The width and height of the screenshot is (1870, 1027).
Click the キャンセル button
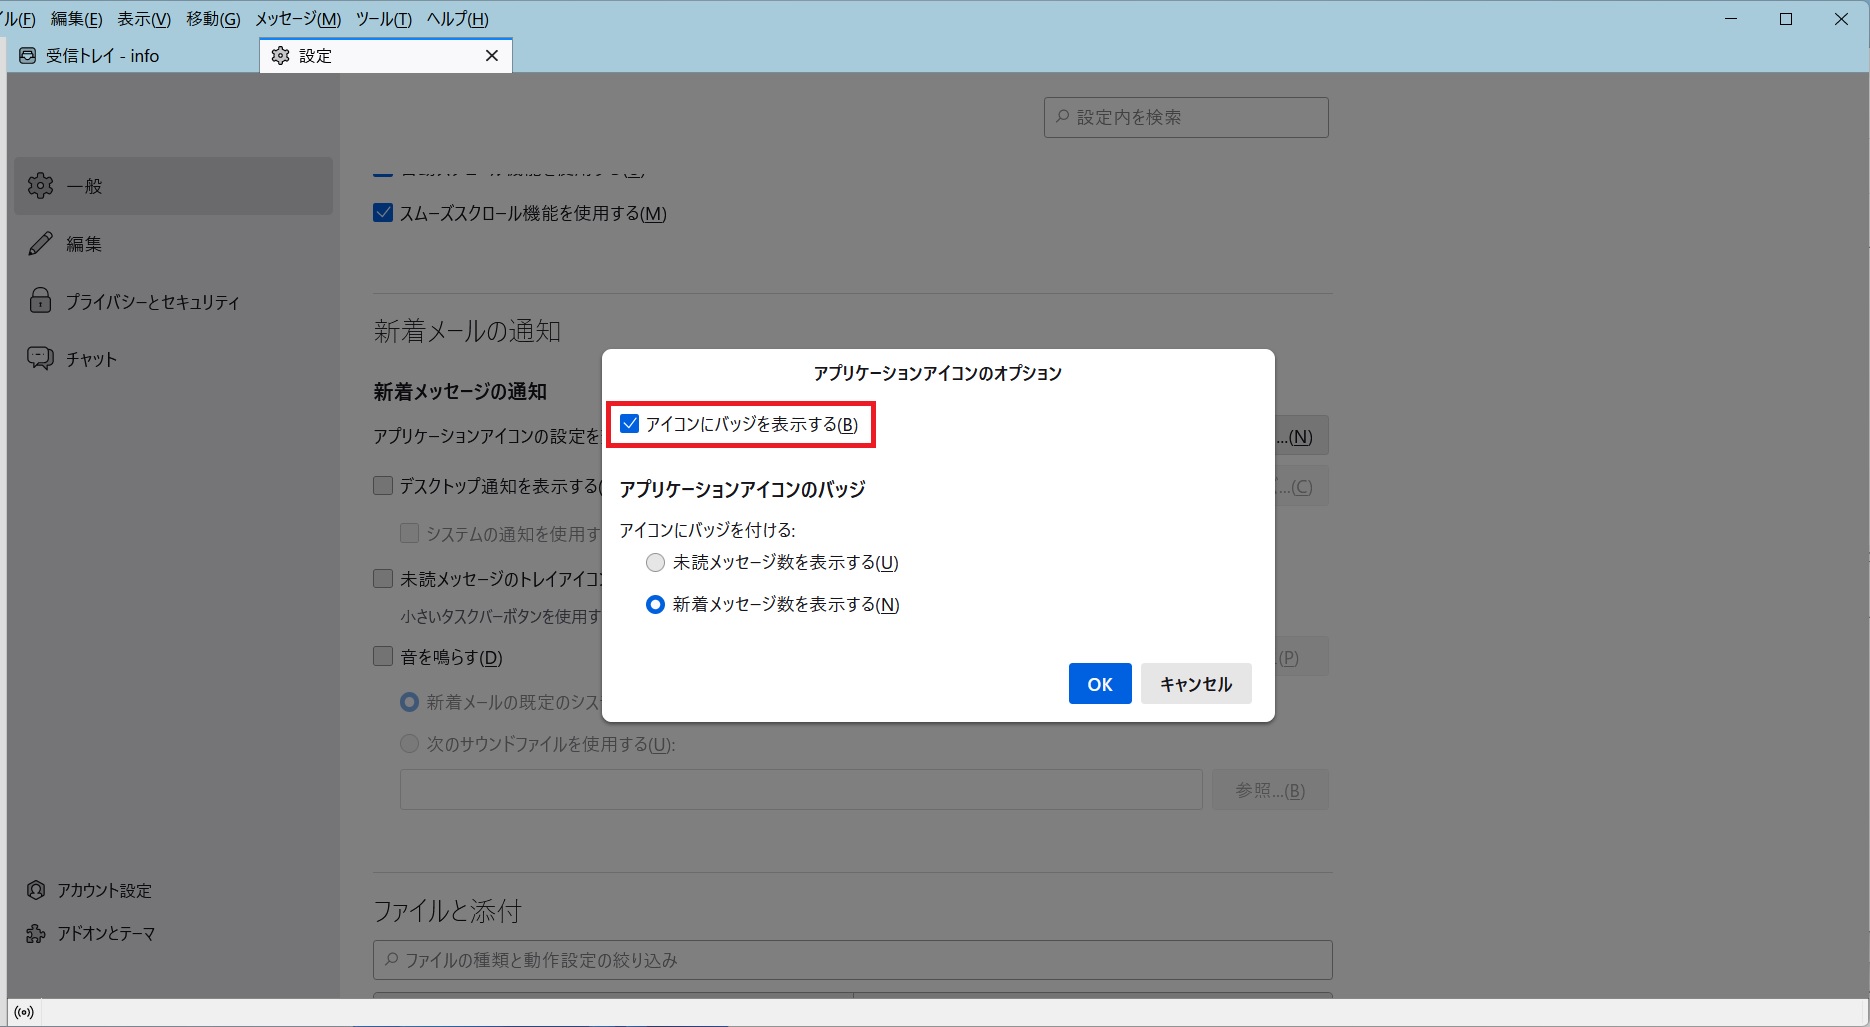click(1195, 684)
